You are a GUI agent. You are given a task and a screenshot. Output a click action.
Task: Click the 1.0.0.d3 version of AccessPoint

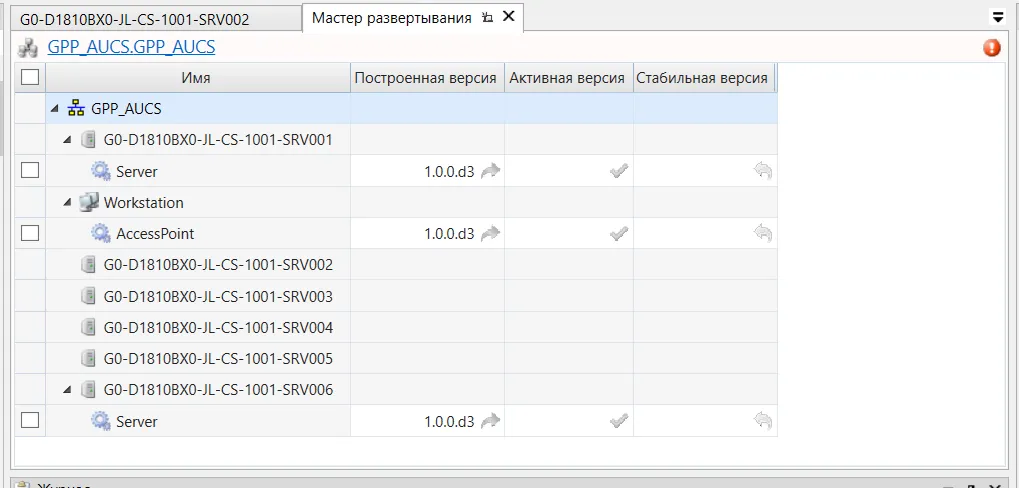pos(449,233)
